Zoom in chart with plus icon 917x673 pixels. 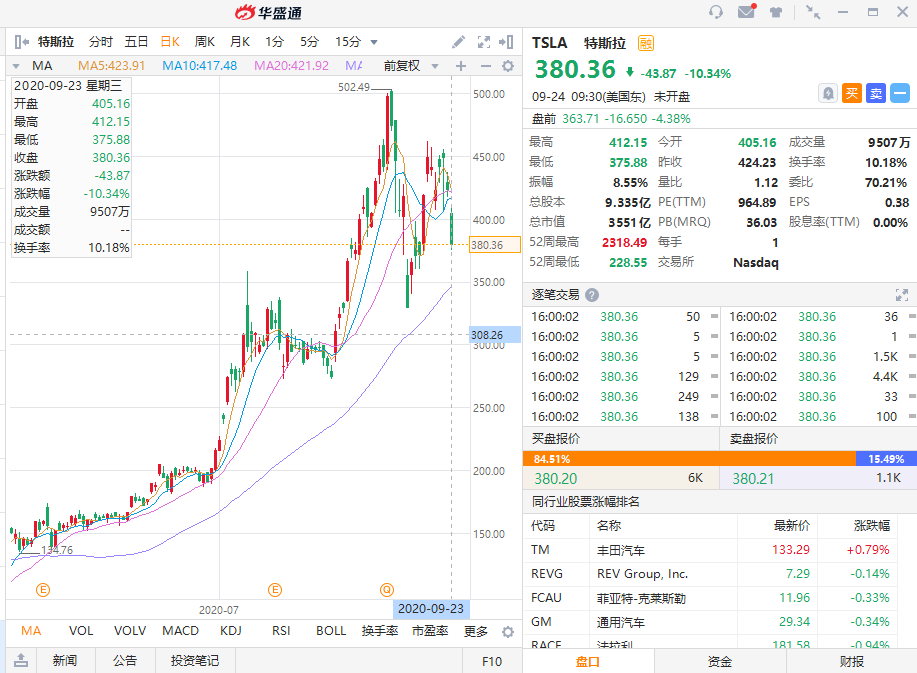pyautogui.click(x=461, y=66)
